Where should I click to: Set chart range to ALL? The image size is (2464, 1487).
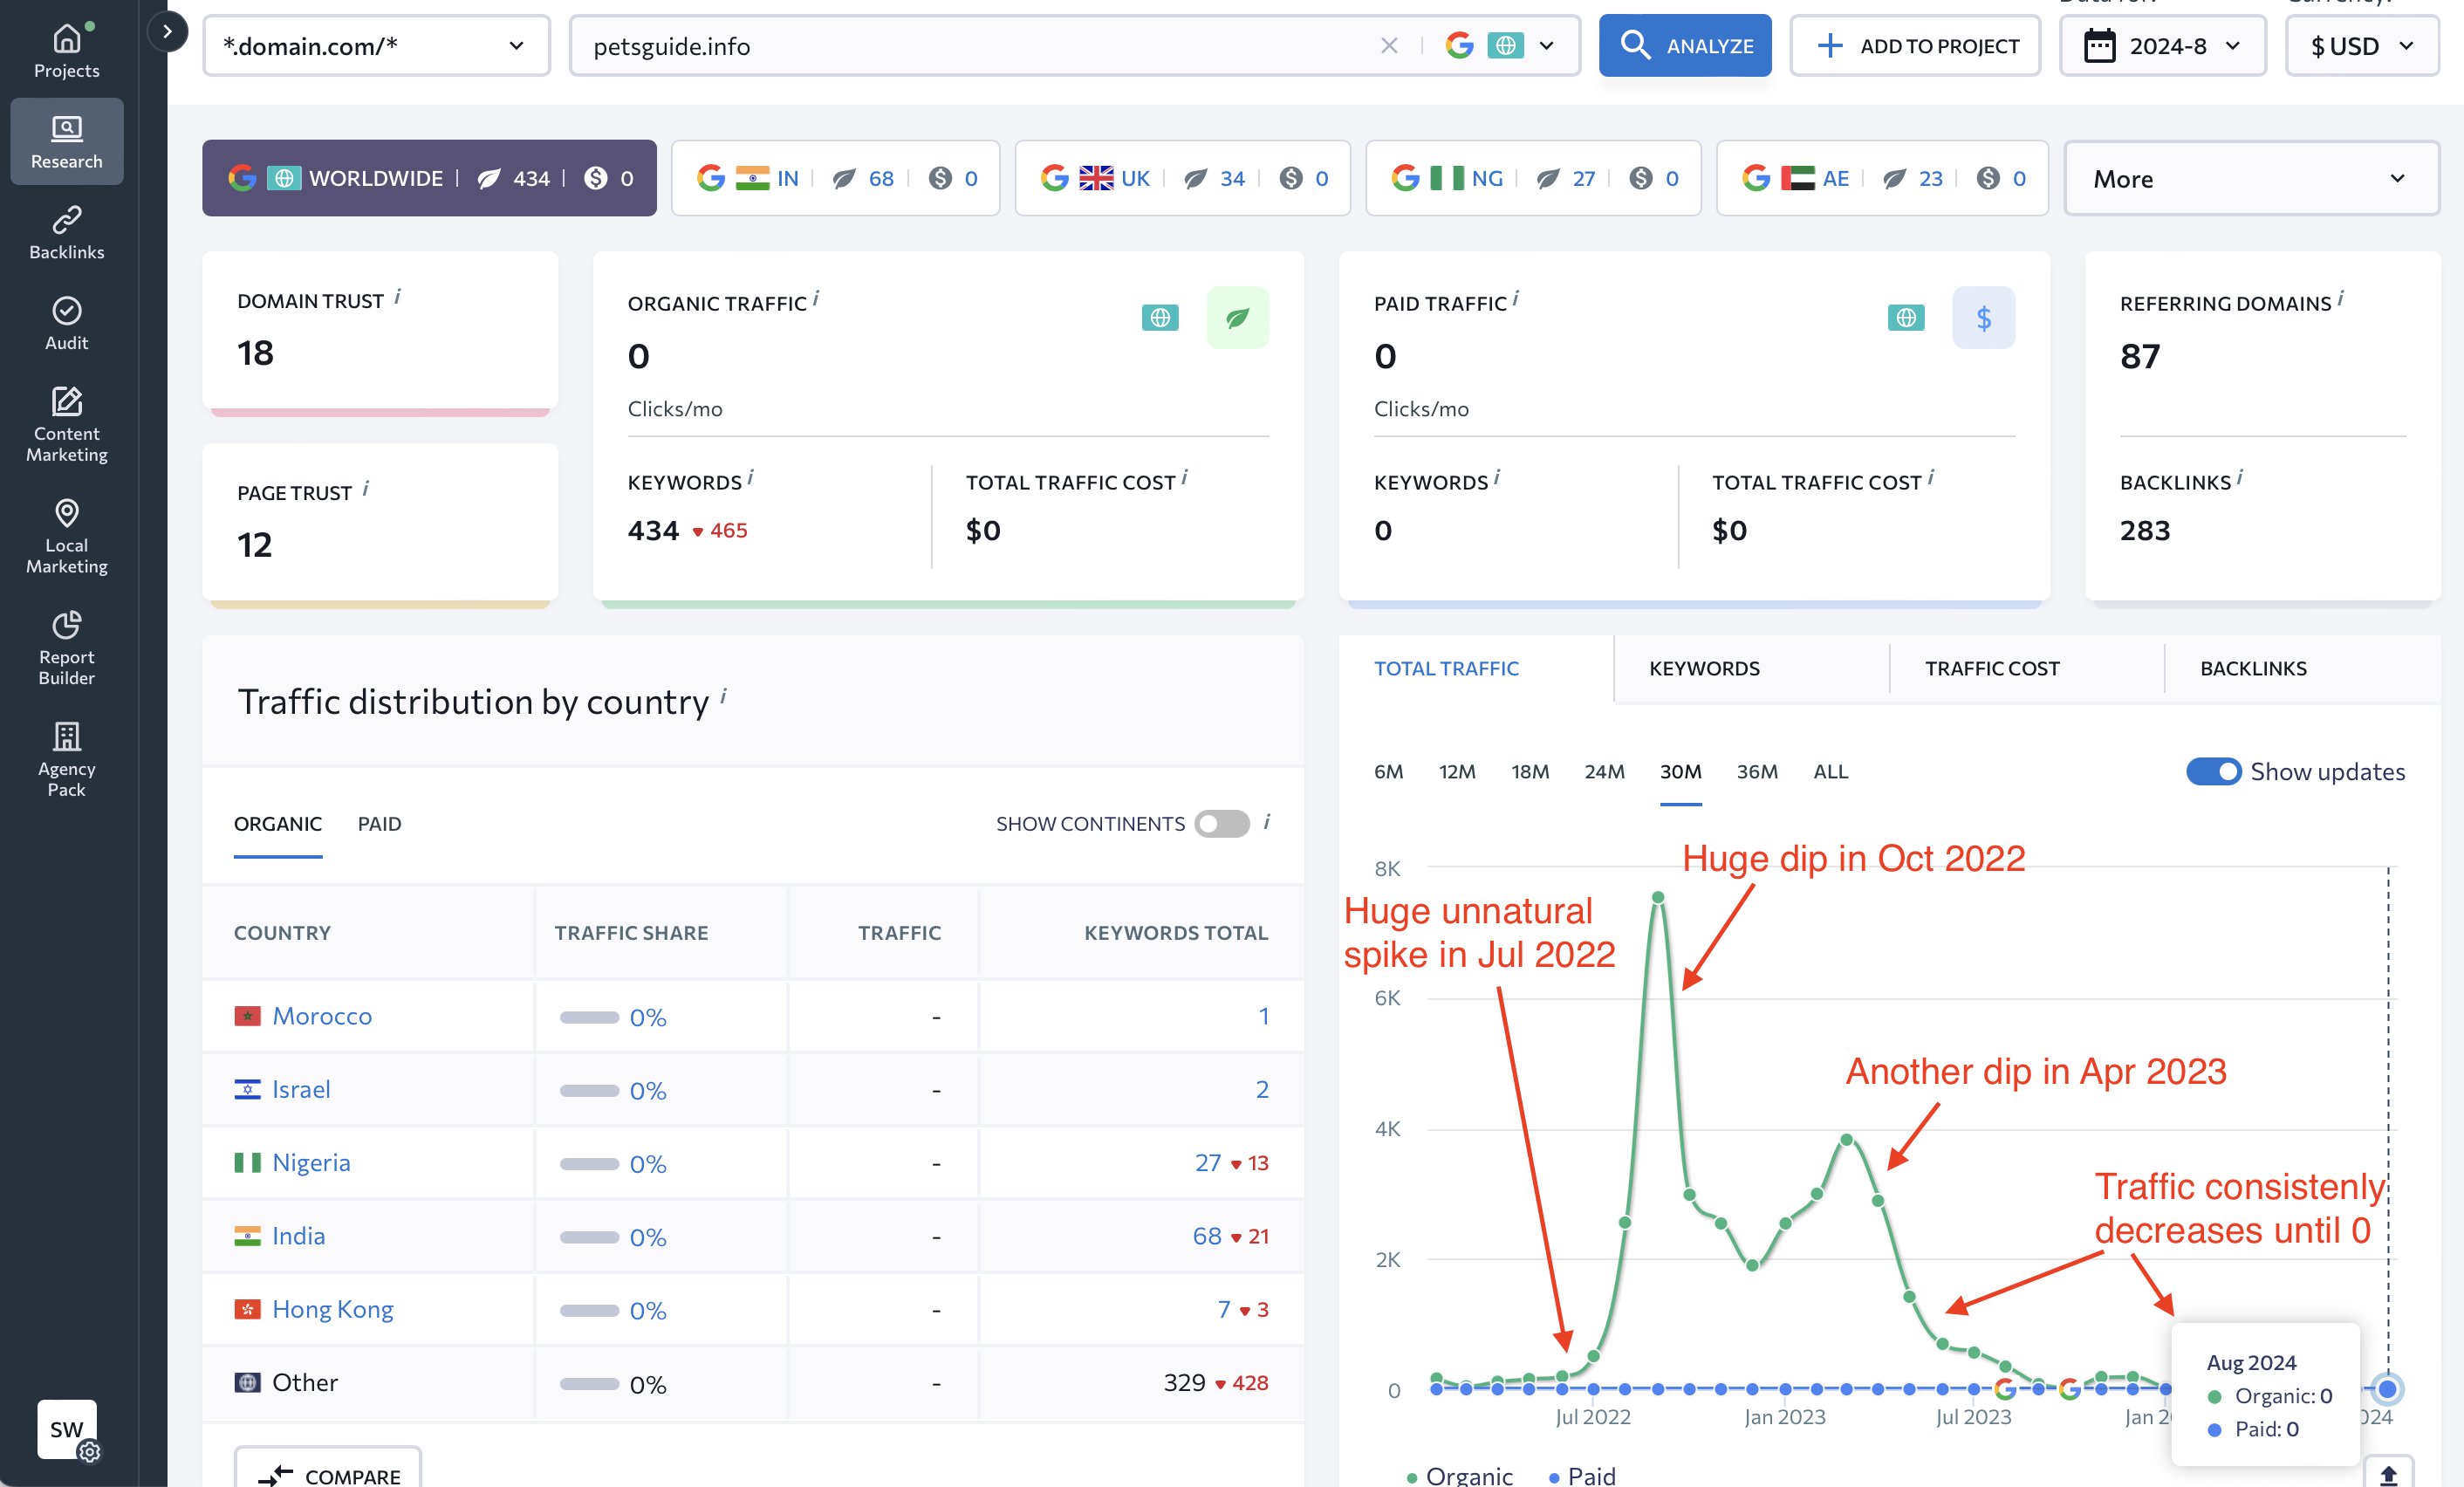pos(1830,771)
